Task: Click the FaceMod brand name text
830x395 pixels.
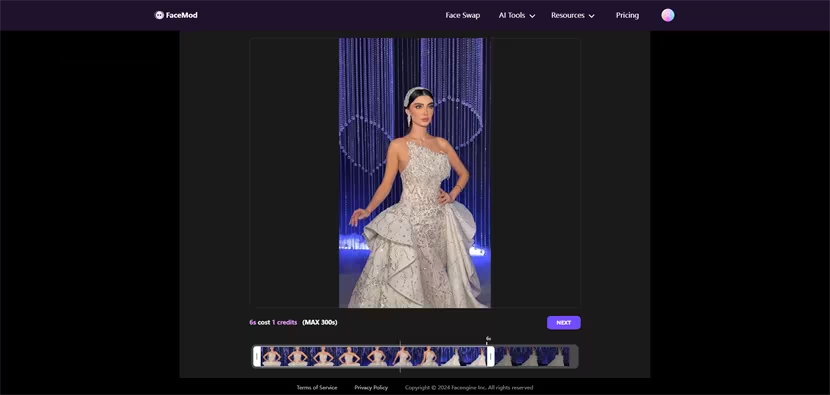Action: coord(182,15)
